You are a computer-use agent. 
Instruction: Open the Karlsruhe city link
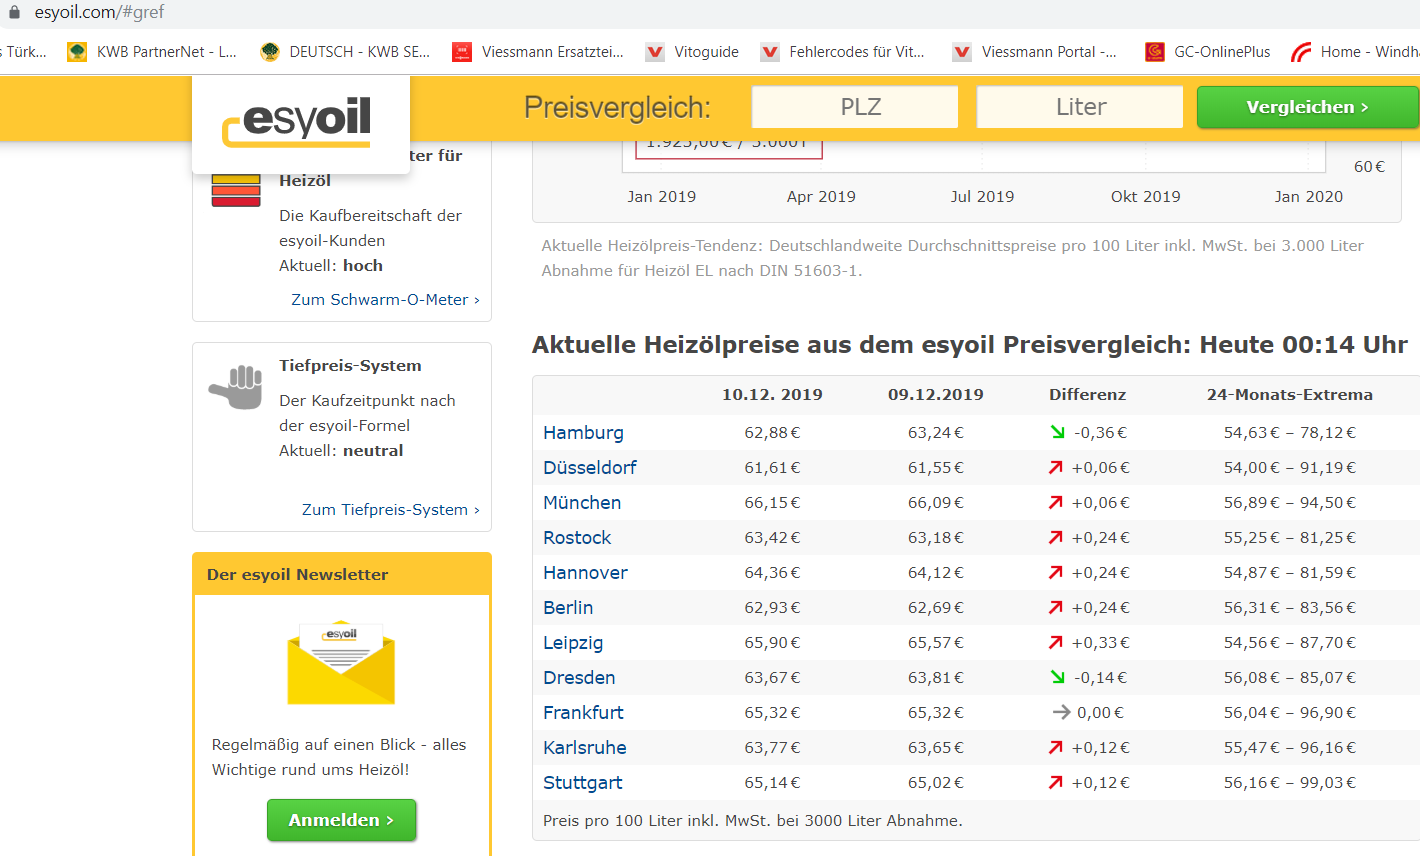click(x=585, y=747)
